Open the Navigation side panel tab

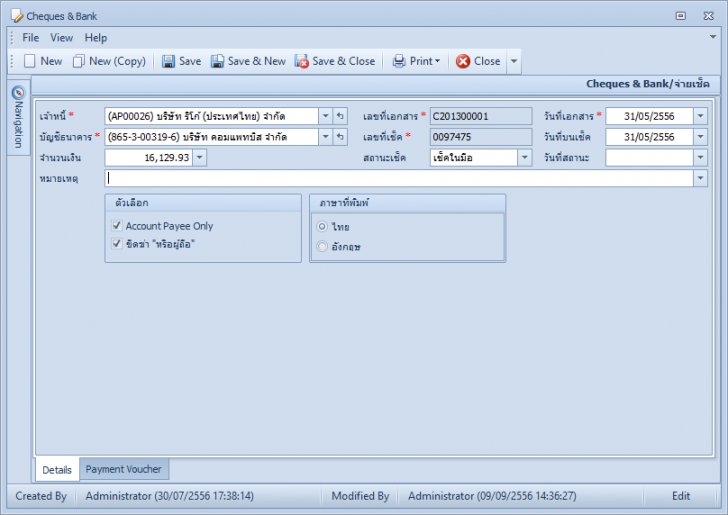coord(18,118)
